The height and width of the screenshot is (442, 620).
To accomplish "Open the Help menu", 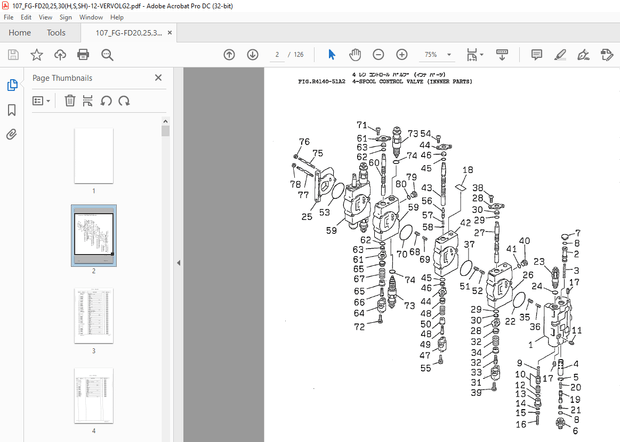I will point(117,17).
